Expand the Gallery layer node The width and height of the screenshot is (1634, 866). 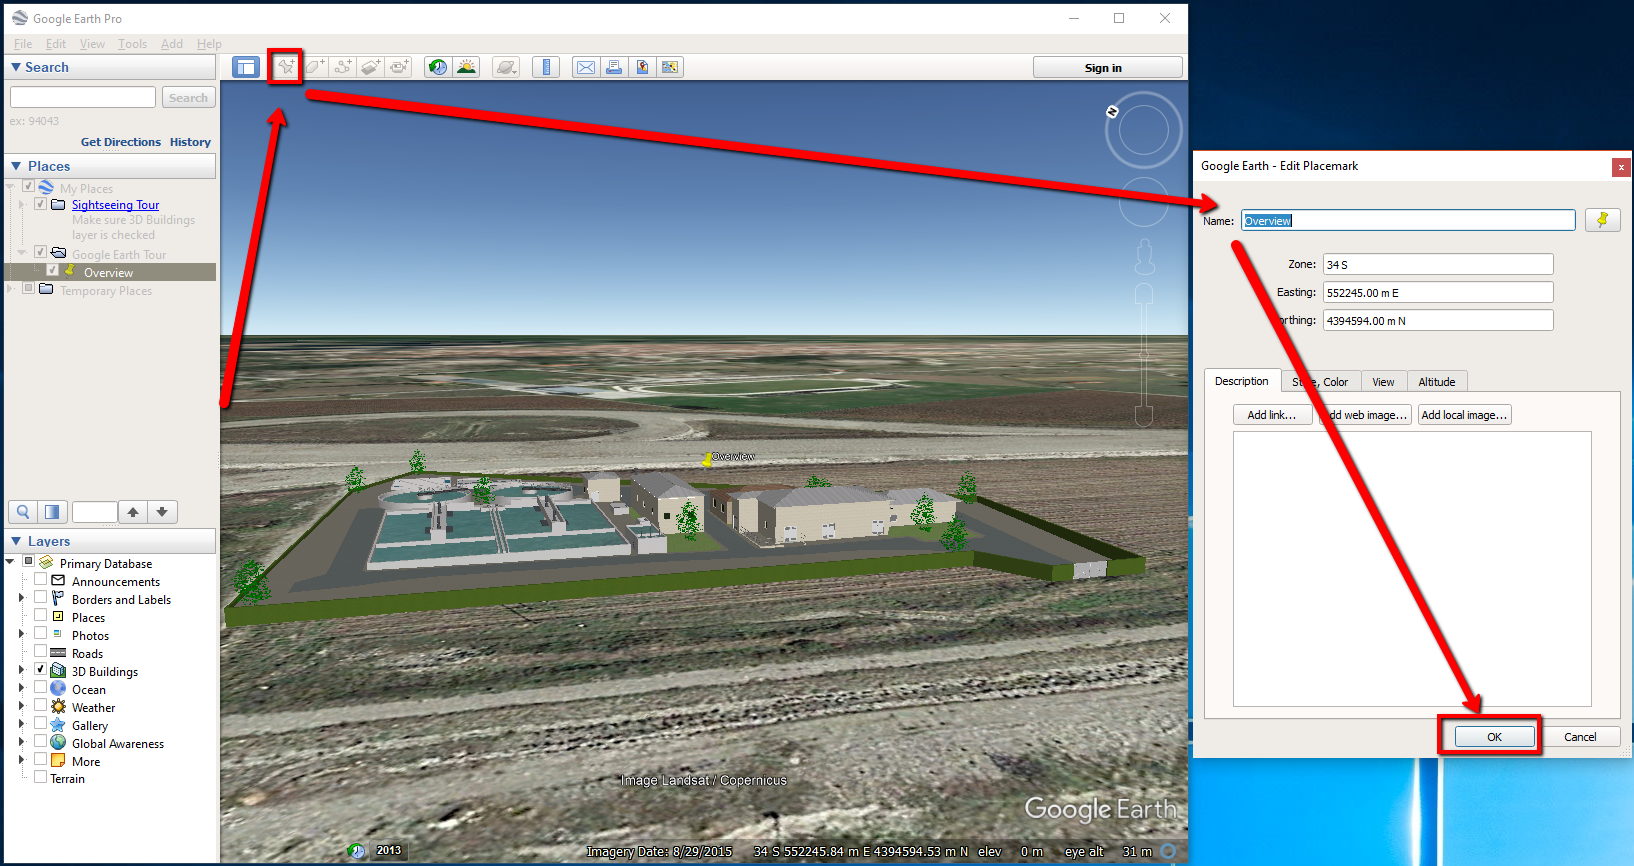21,724
